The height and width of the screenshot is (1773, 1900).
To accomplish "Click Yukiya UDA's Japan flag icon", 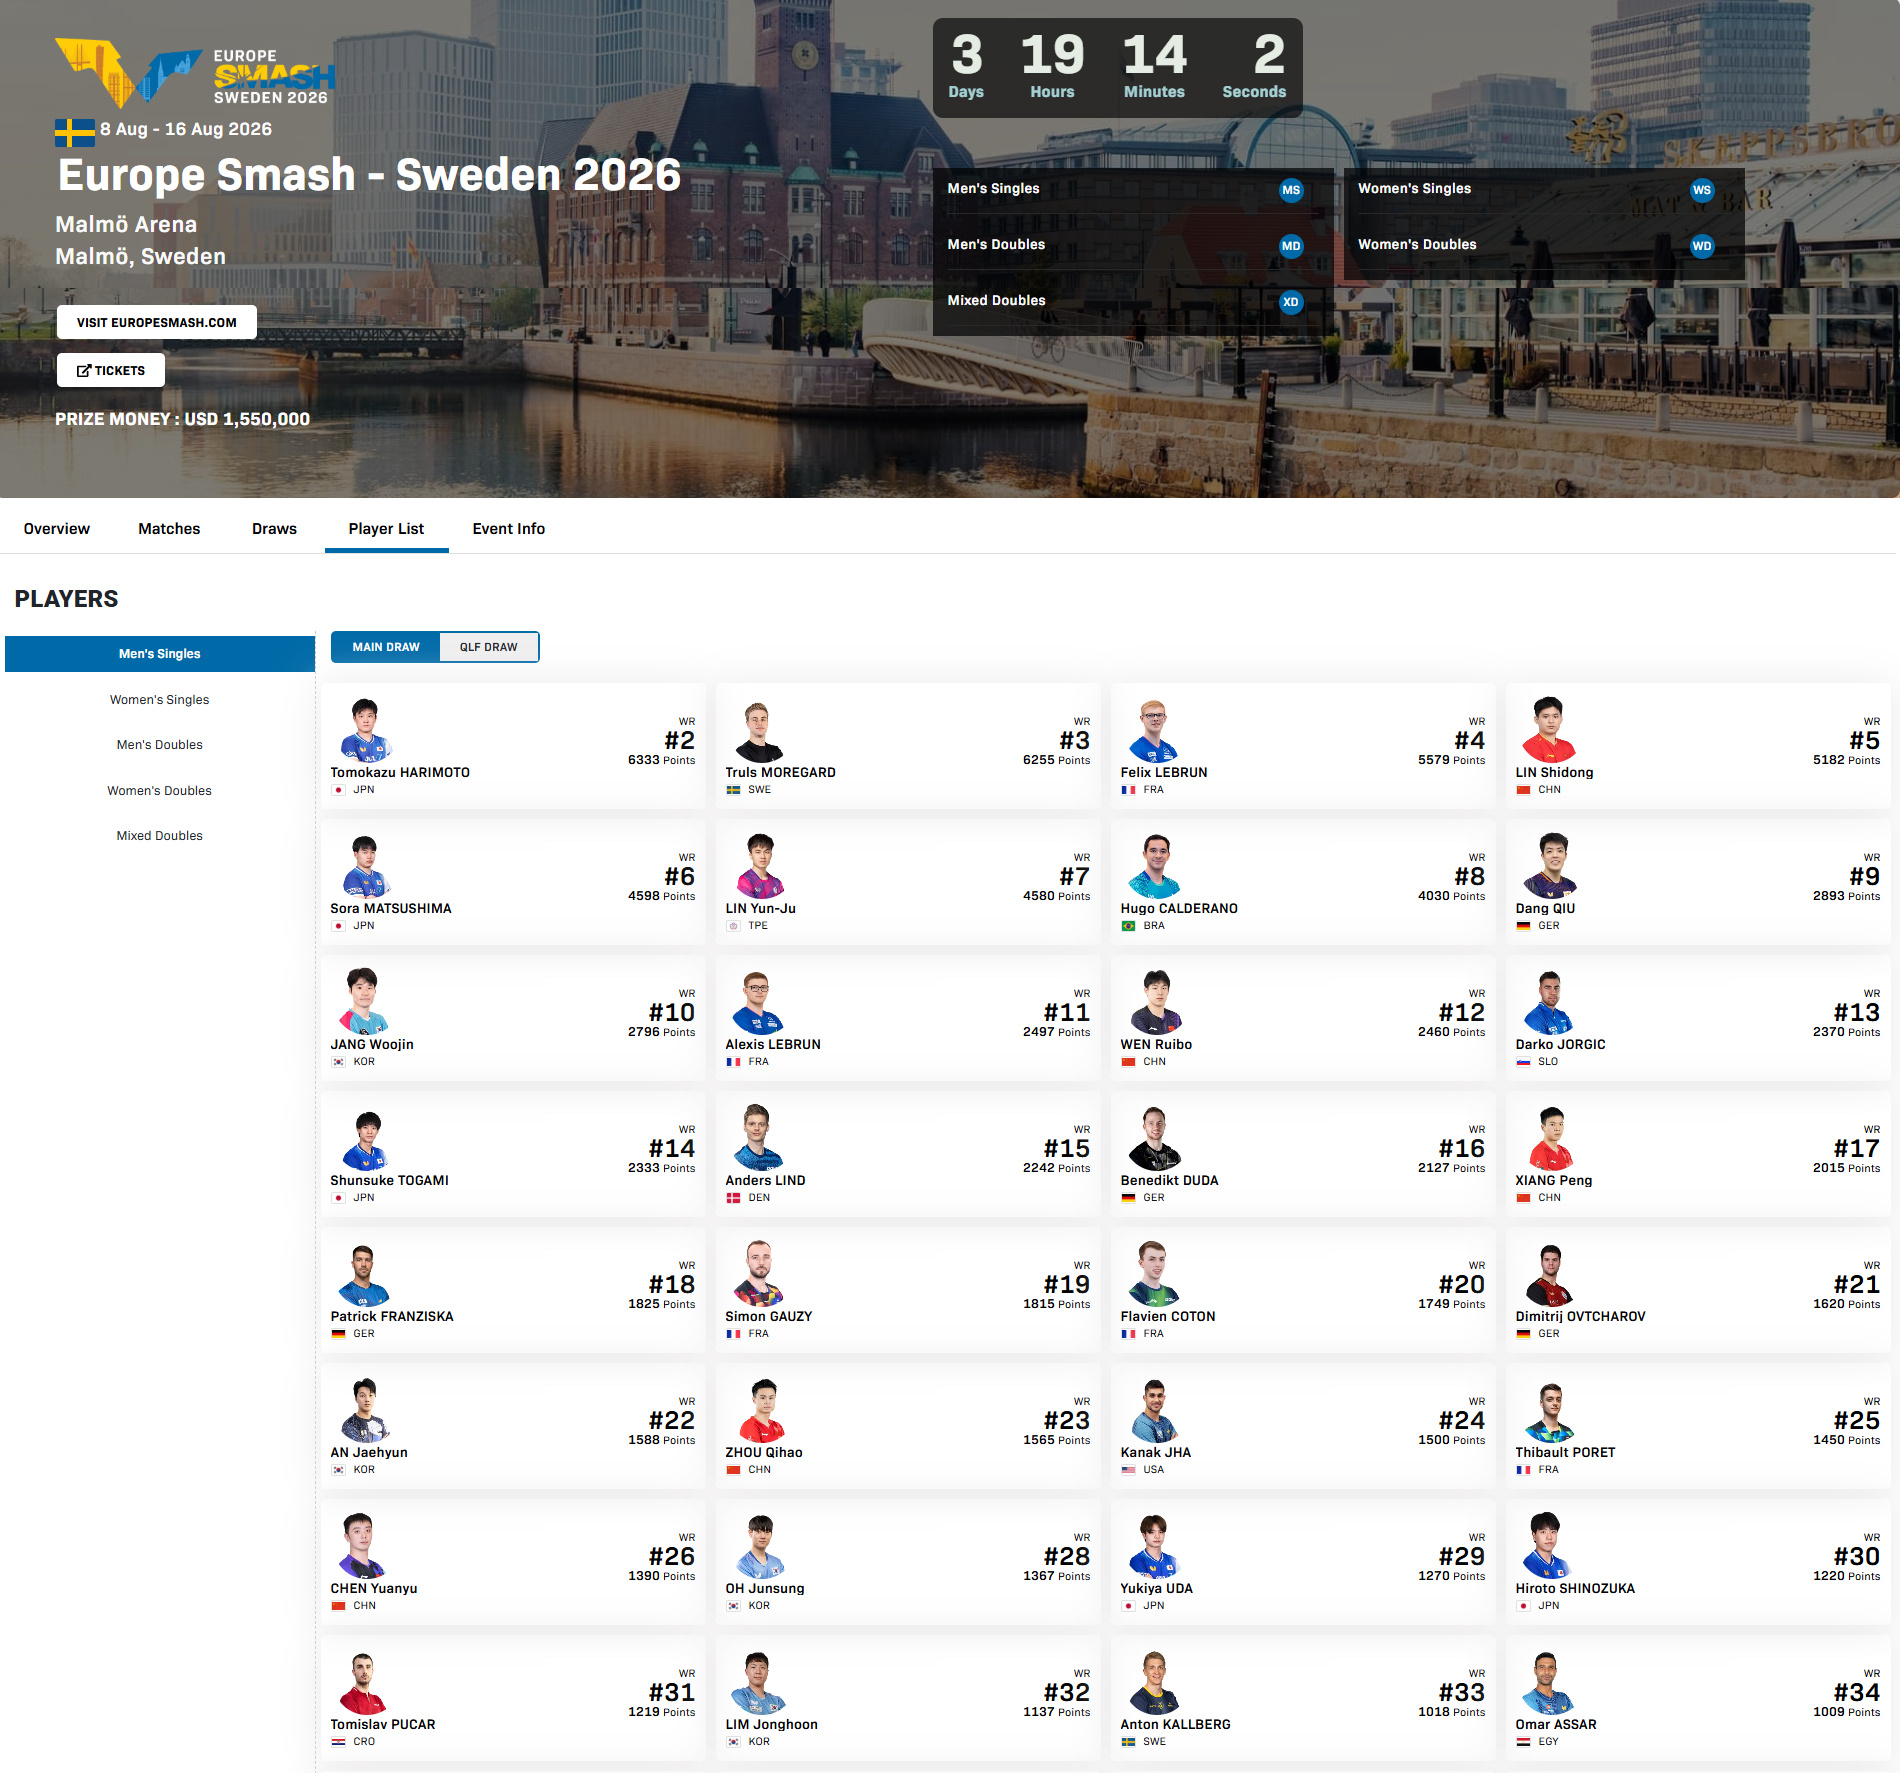I will click(x=1129, y=1606).
